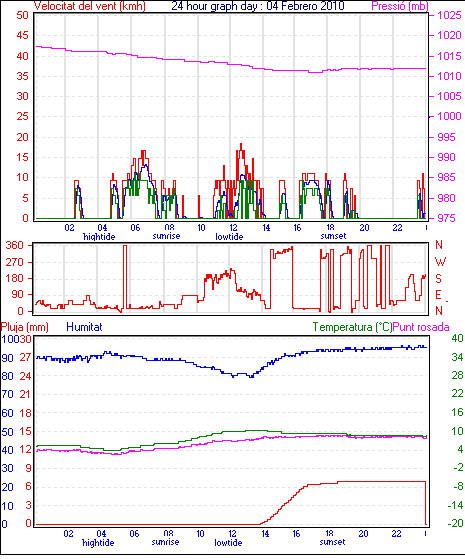The width and height of the screenshot is (465, 559).
Task: Click wind direction axis value 270
Action: [14, 262]
